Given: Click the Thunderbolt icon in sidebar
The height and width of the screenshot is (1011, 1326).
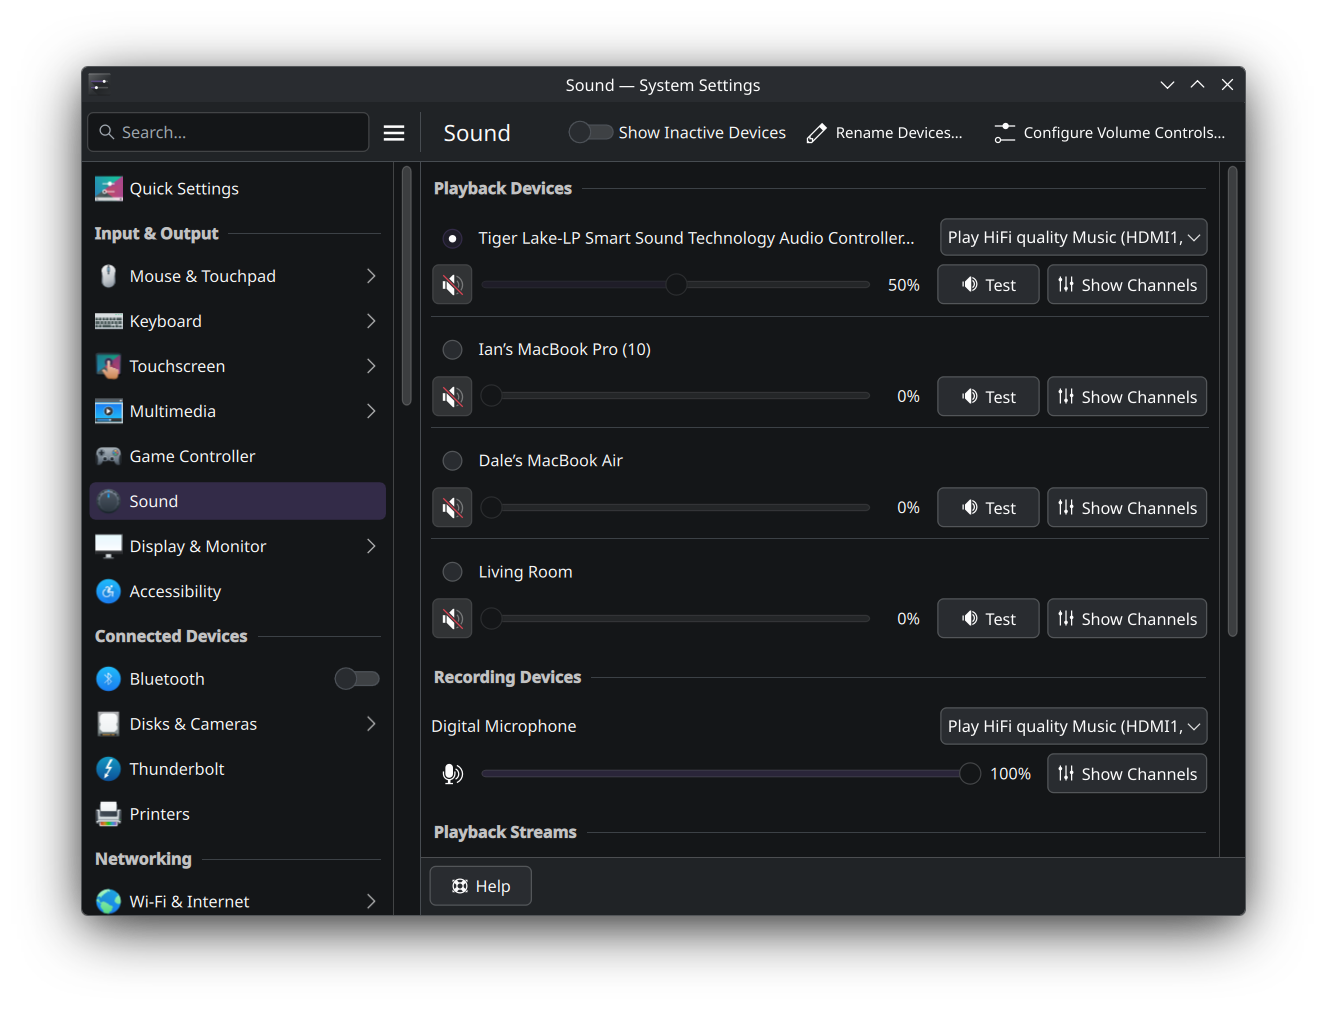Looking at the screenshot, I should 108,769.
